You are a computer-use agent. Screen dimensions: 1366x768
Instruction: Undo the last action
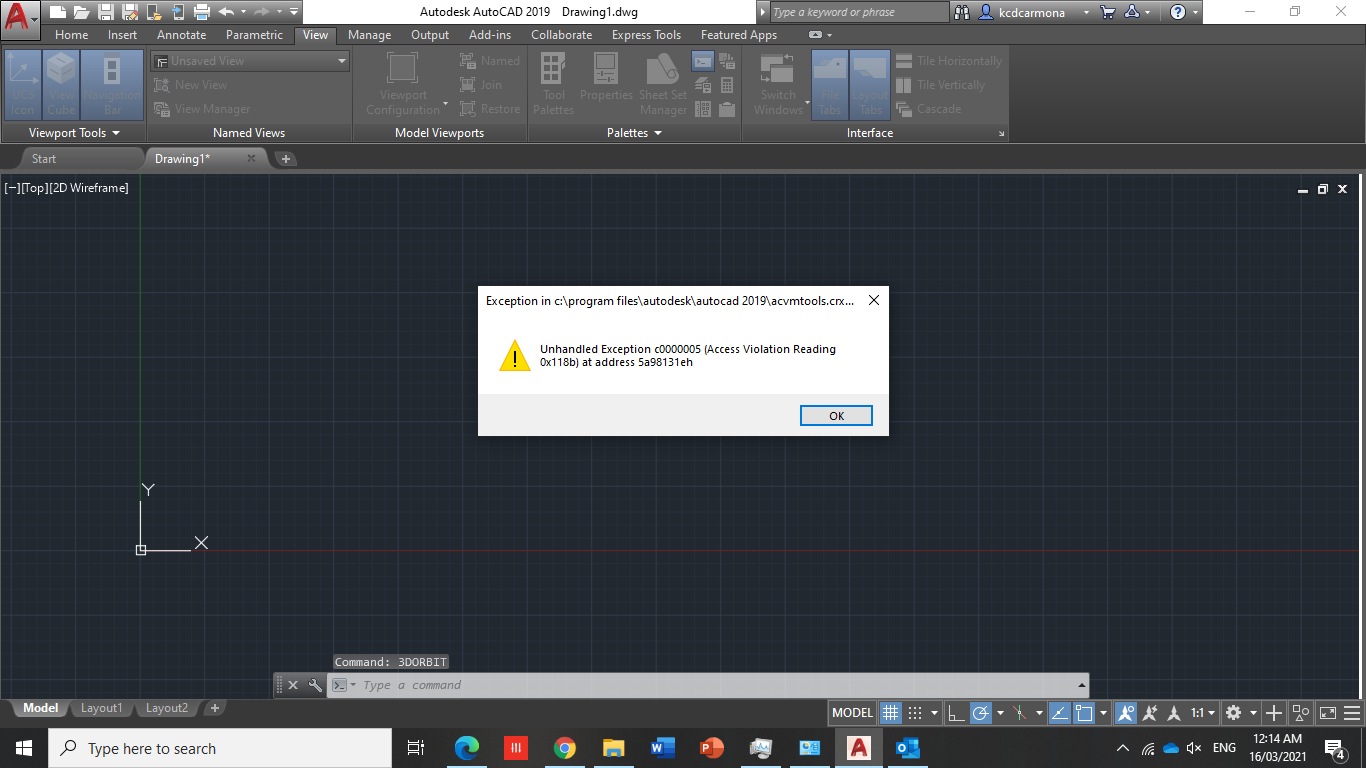[226, 12]
